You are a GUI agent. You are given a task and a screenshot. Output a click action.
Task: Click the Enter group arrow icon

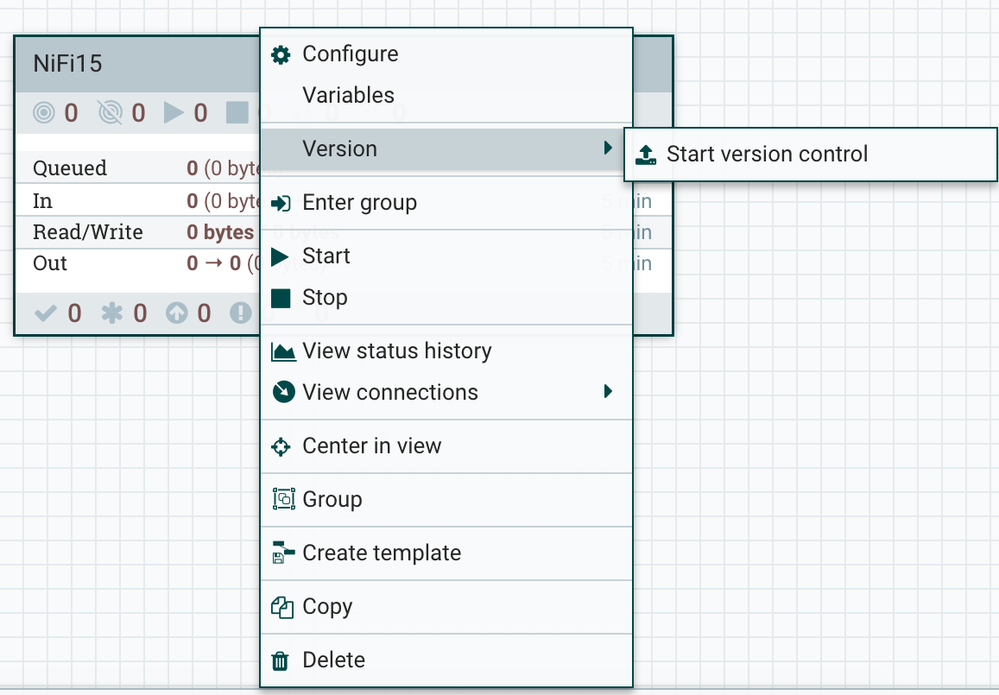[281, 202]
